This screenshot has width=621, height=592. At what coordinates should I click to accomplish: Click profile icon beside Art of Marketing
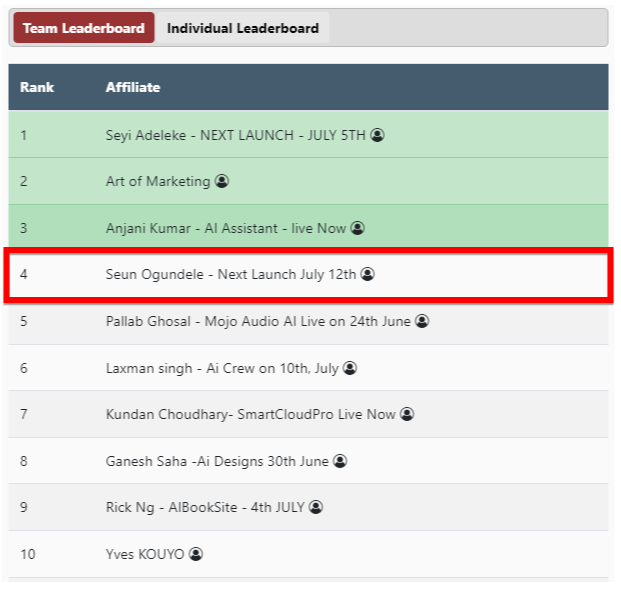point(222,181)
